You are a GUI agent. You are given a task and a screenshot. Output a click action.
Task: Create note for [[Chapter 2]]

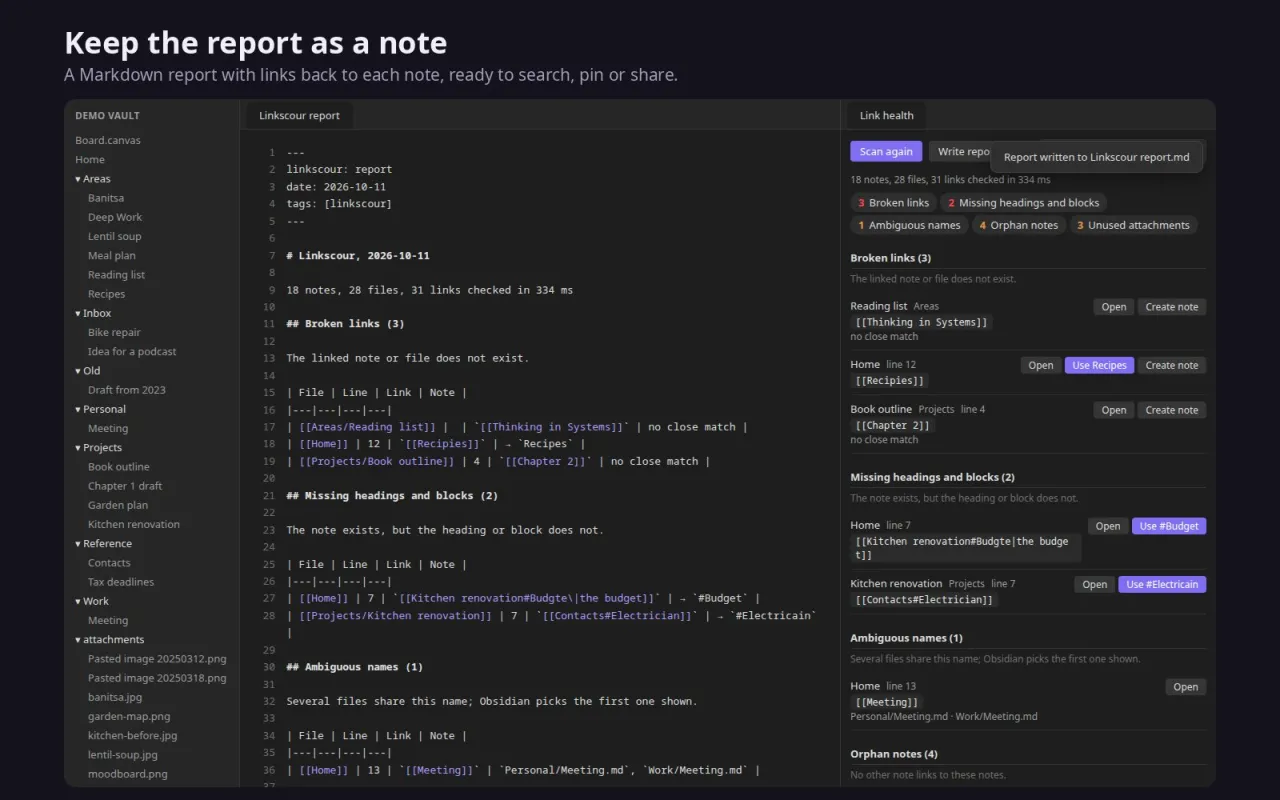[1172, 410]
